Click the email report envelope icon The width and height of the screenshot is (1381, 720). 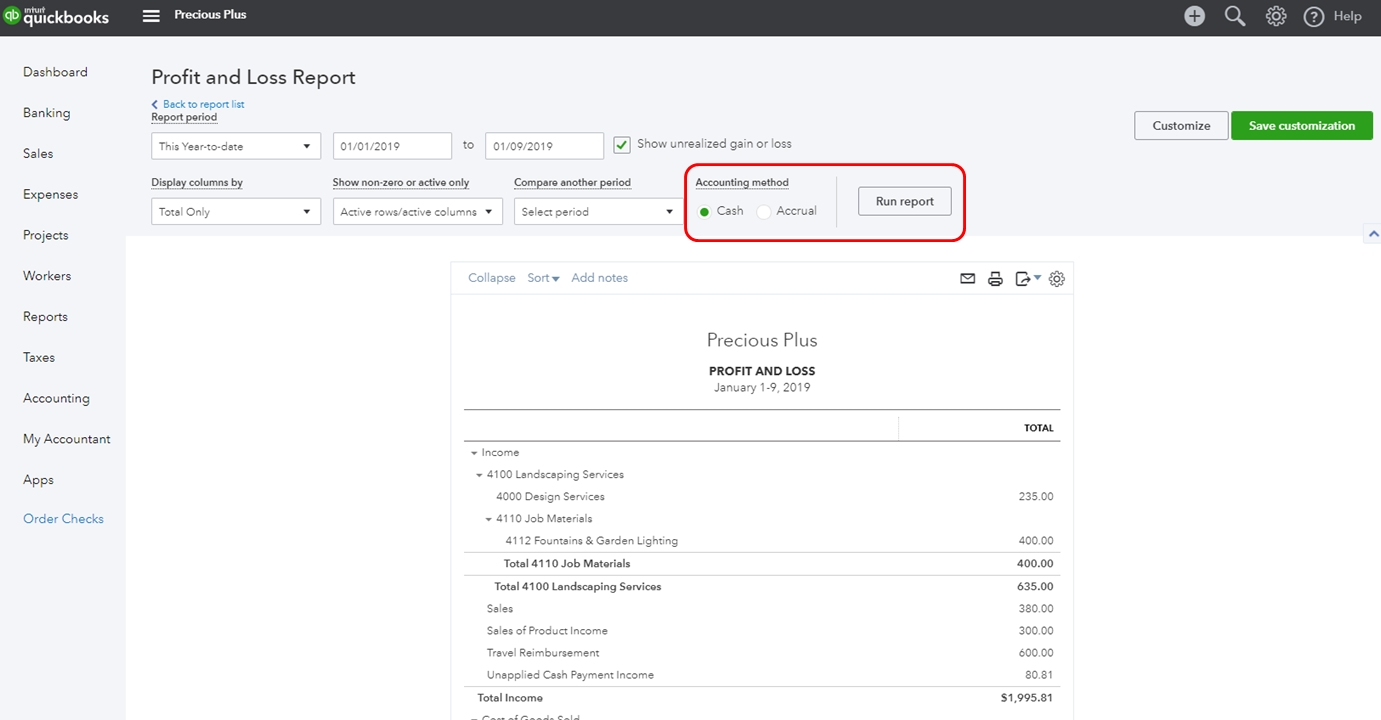pos(967,279)
